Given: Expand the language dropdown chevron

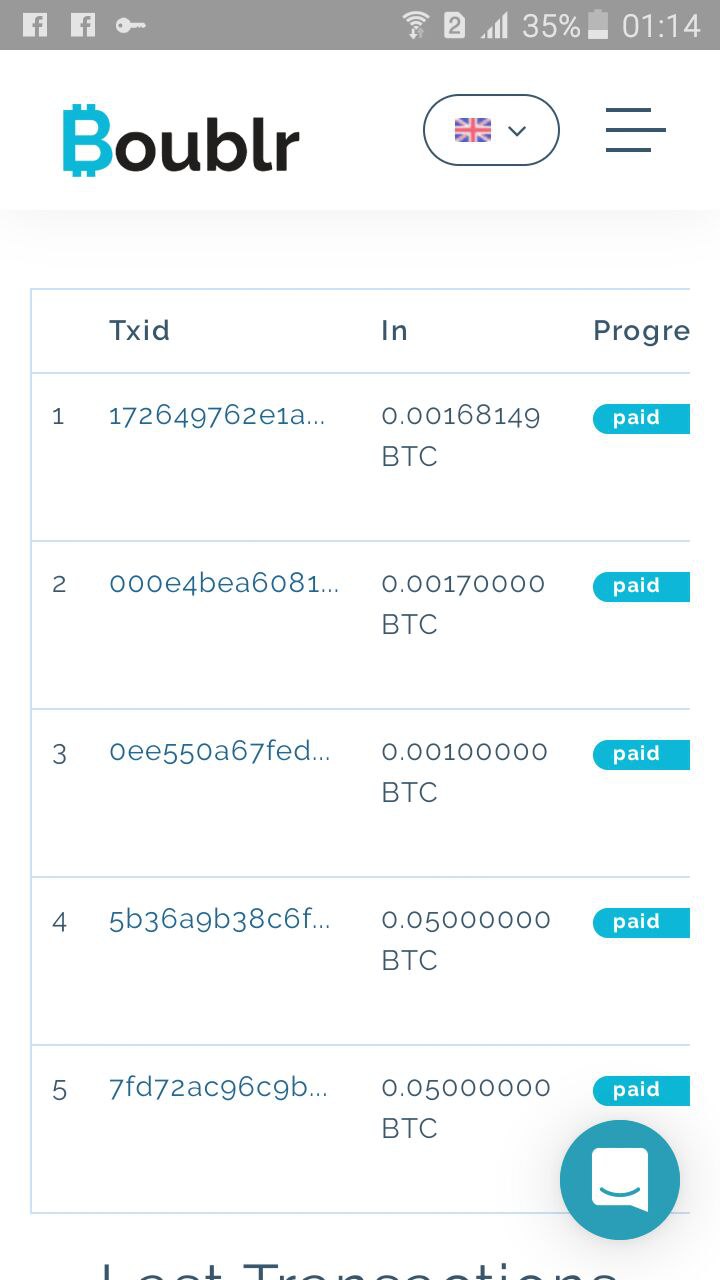Looking at the screenshot, I should [x=517, y=131].
